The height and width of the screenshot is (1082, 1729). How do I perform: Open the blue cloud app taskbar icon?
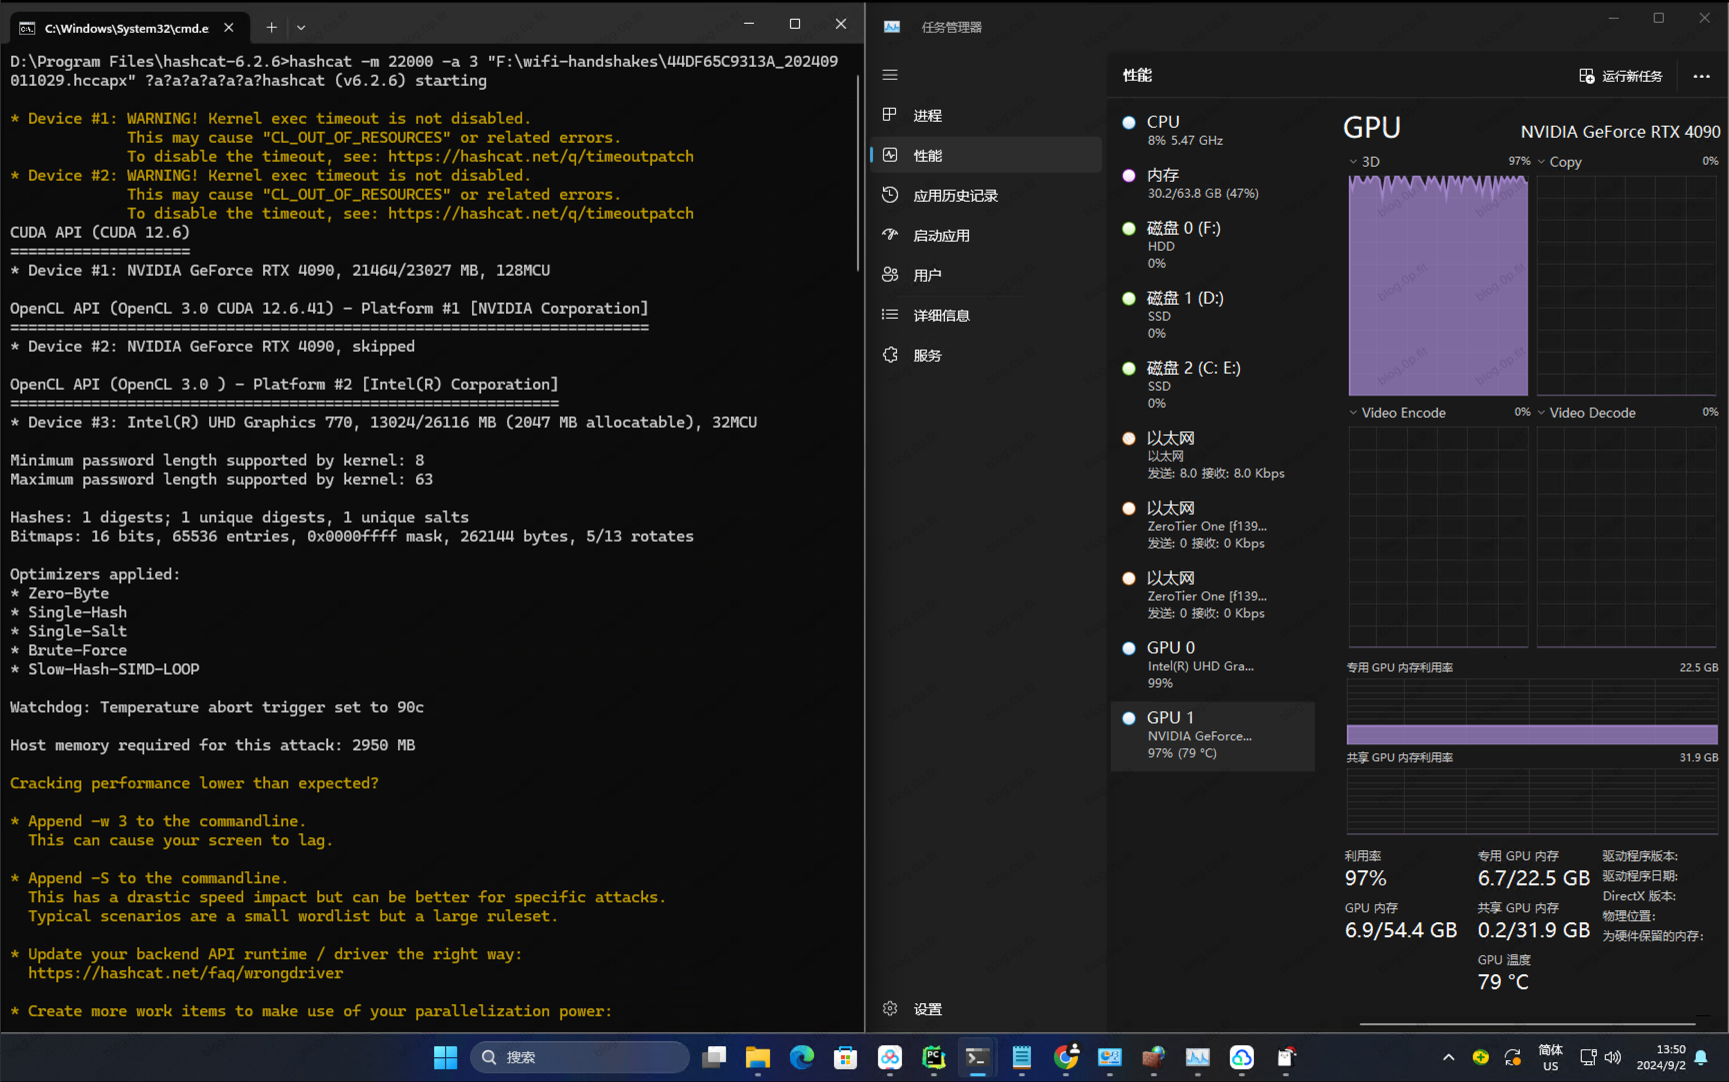coord(1242,1057)
